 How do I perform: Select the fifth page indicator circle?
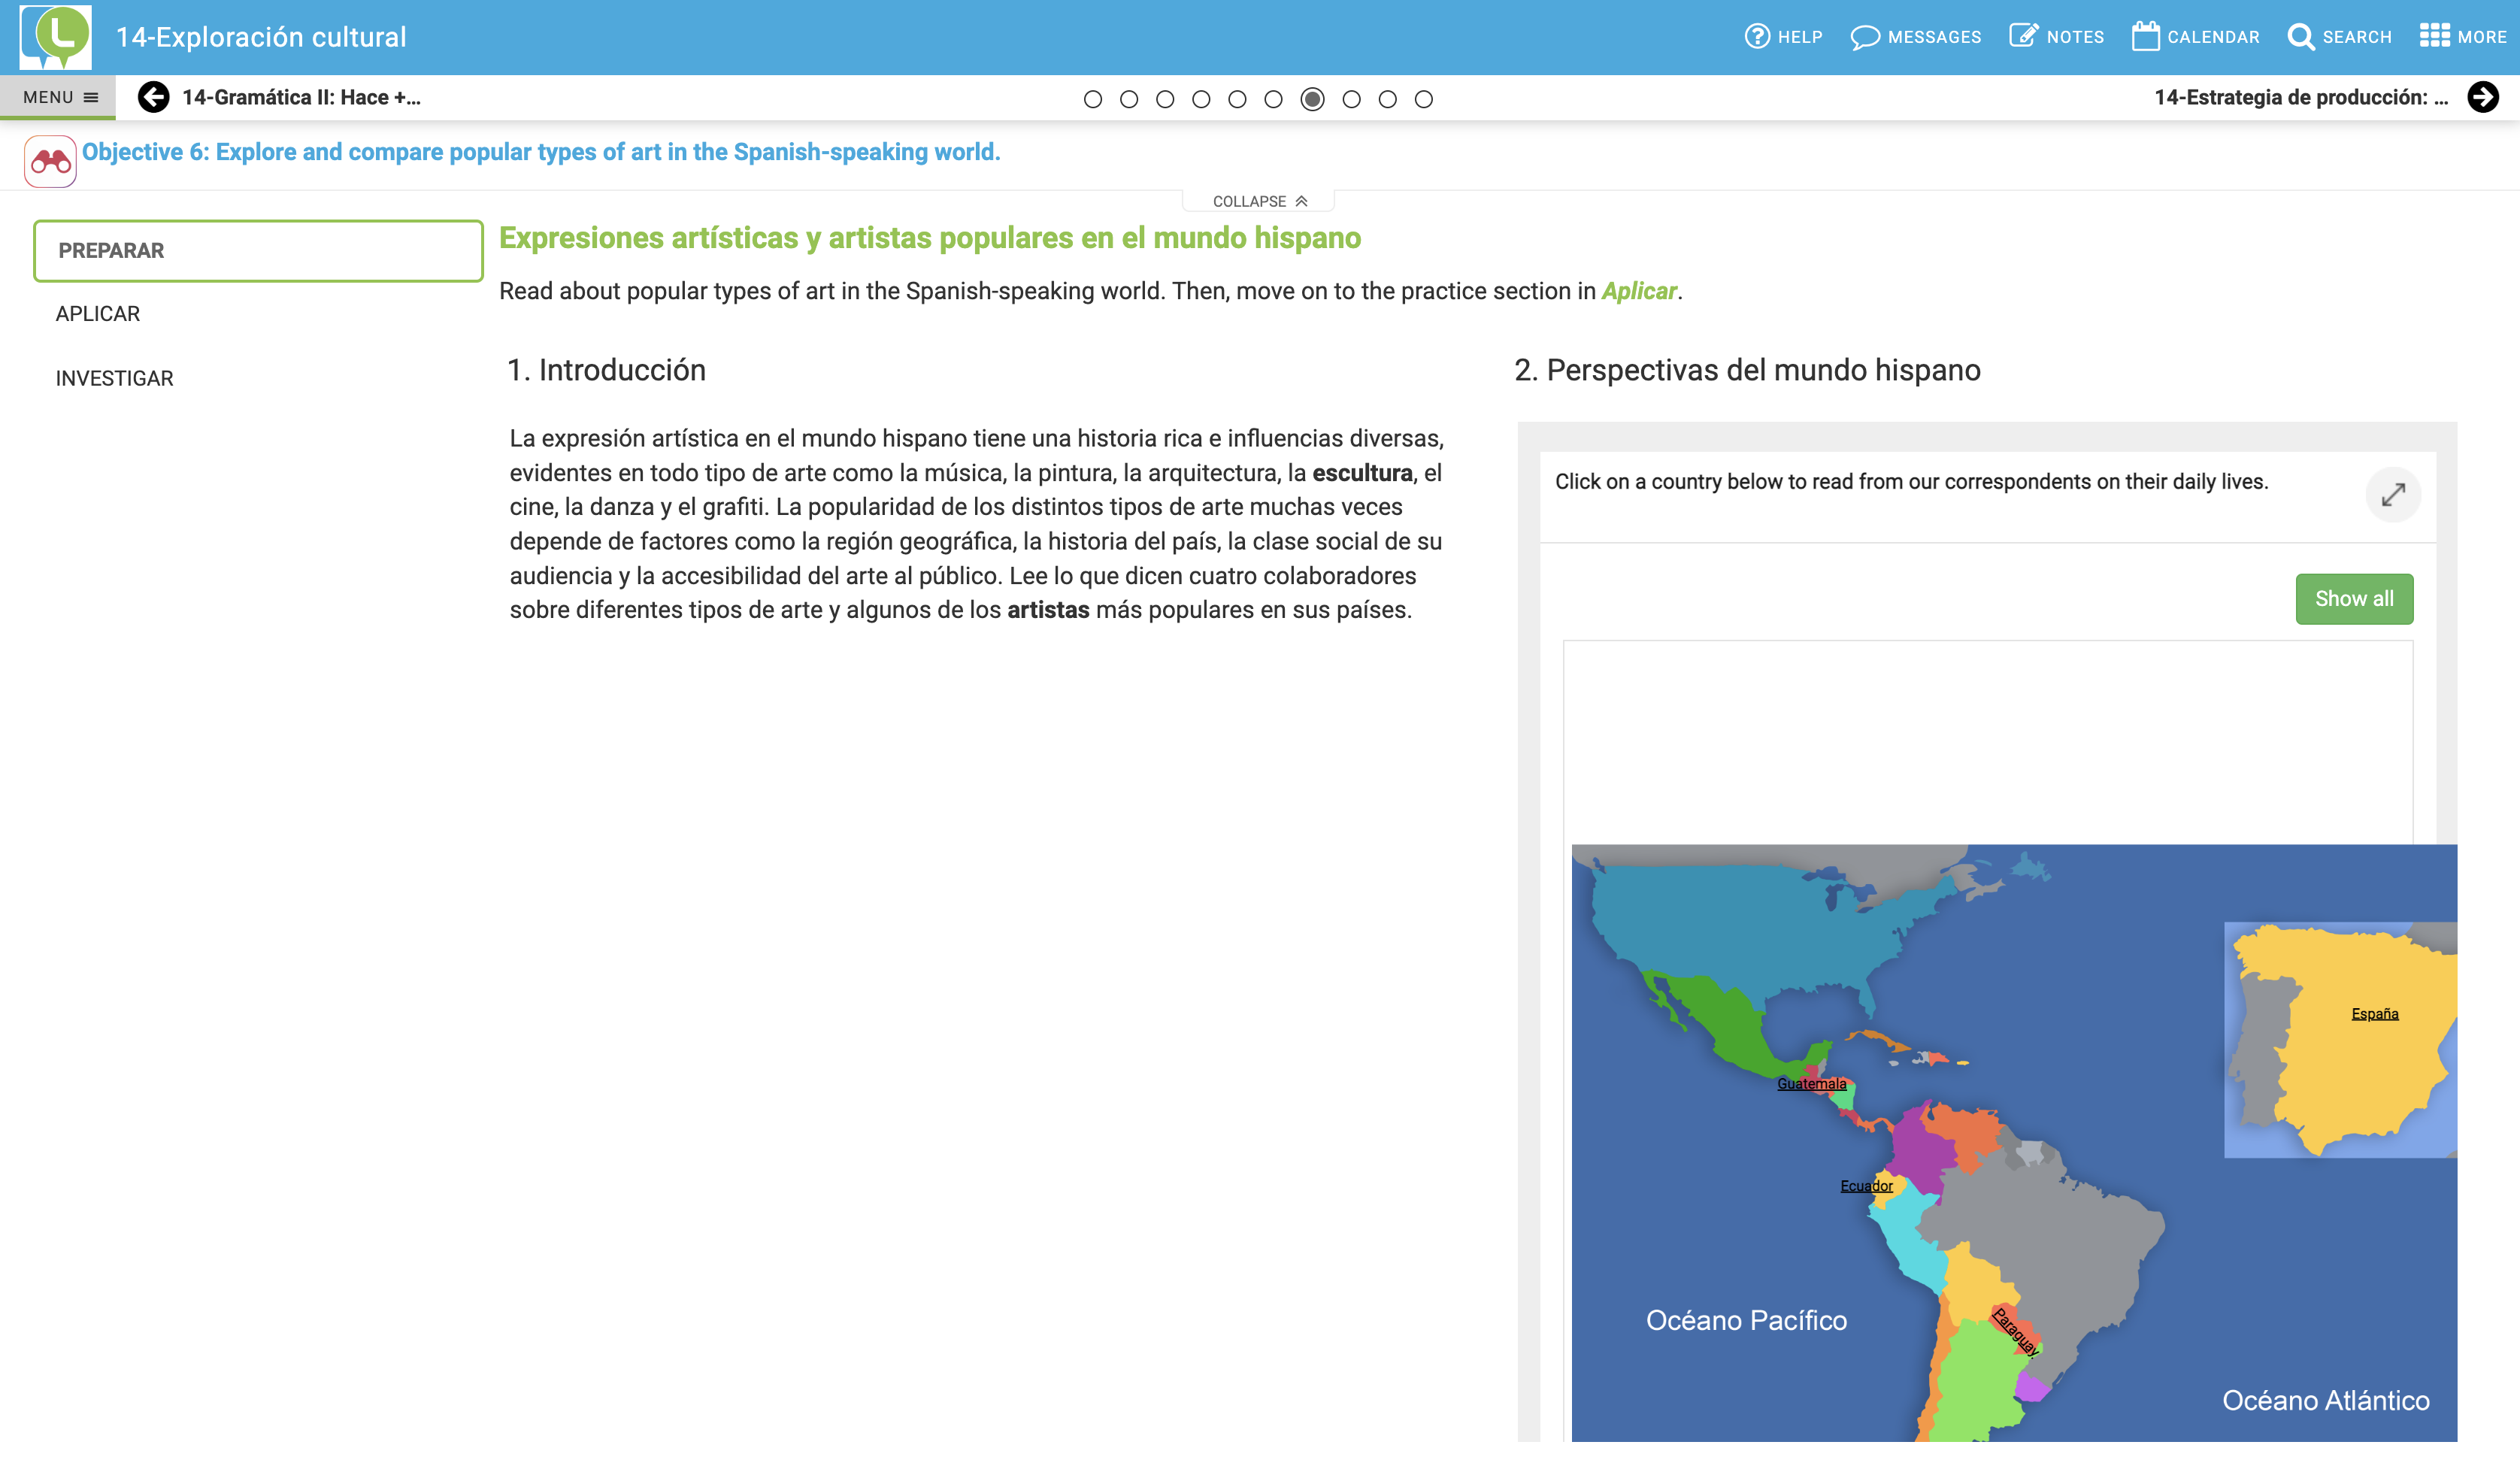click(1237, 99)
